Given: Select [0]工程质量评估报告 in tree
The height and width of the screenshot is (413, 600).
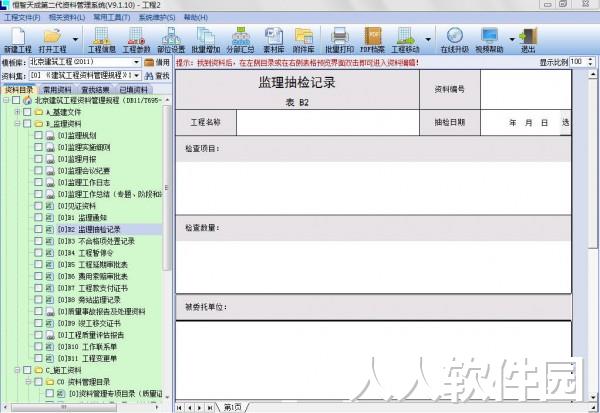Looking at the screenshot, I should click(x=91, y=335).
